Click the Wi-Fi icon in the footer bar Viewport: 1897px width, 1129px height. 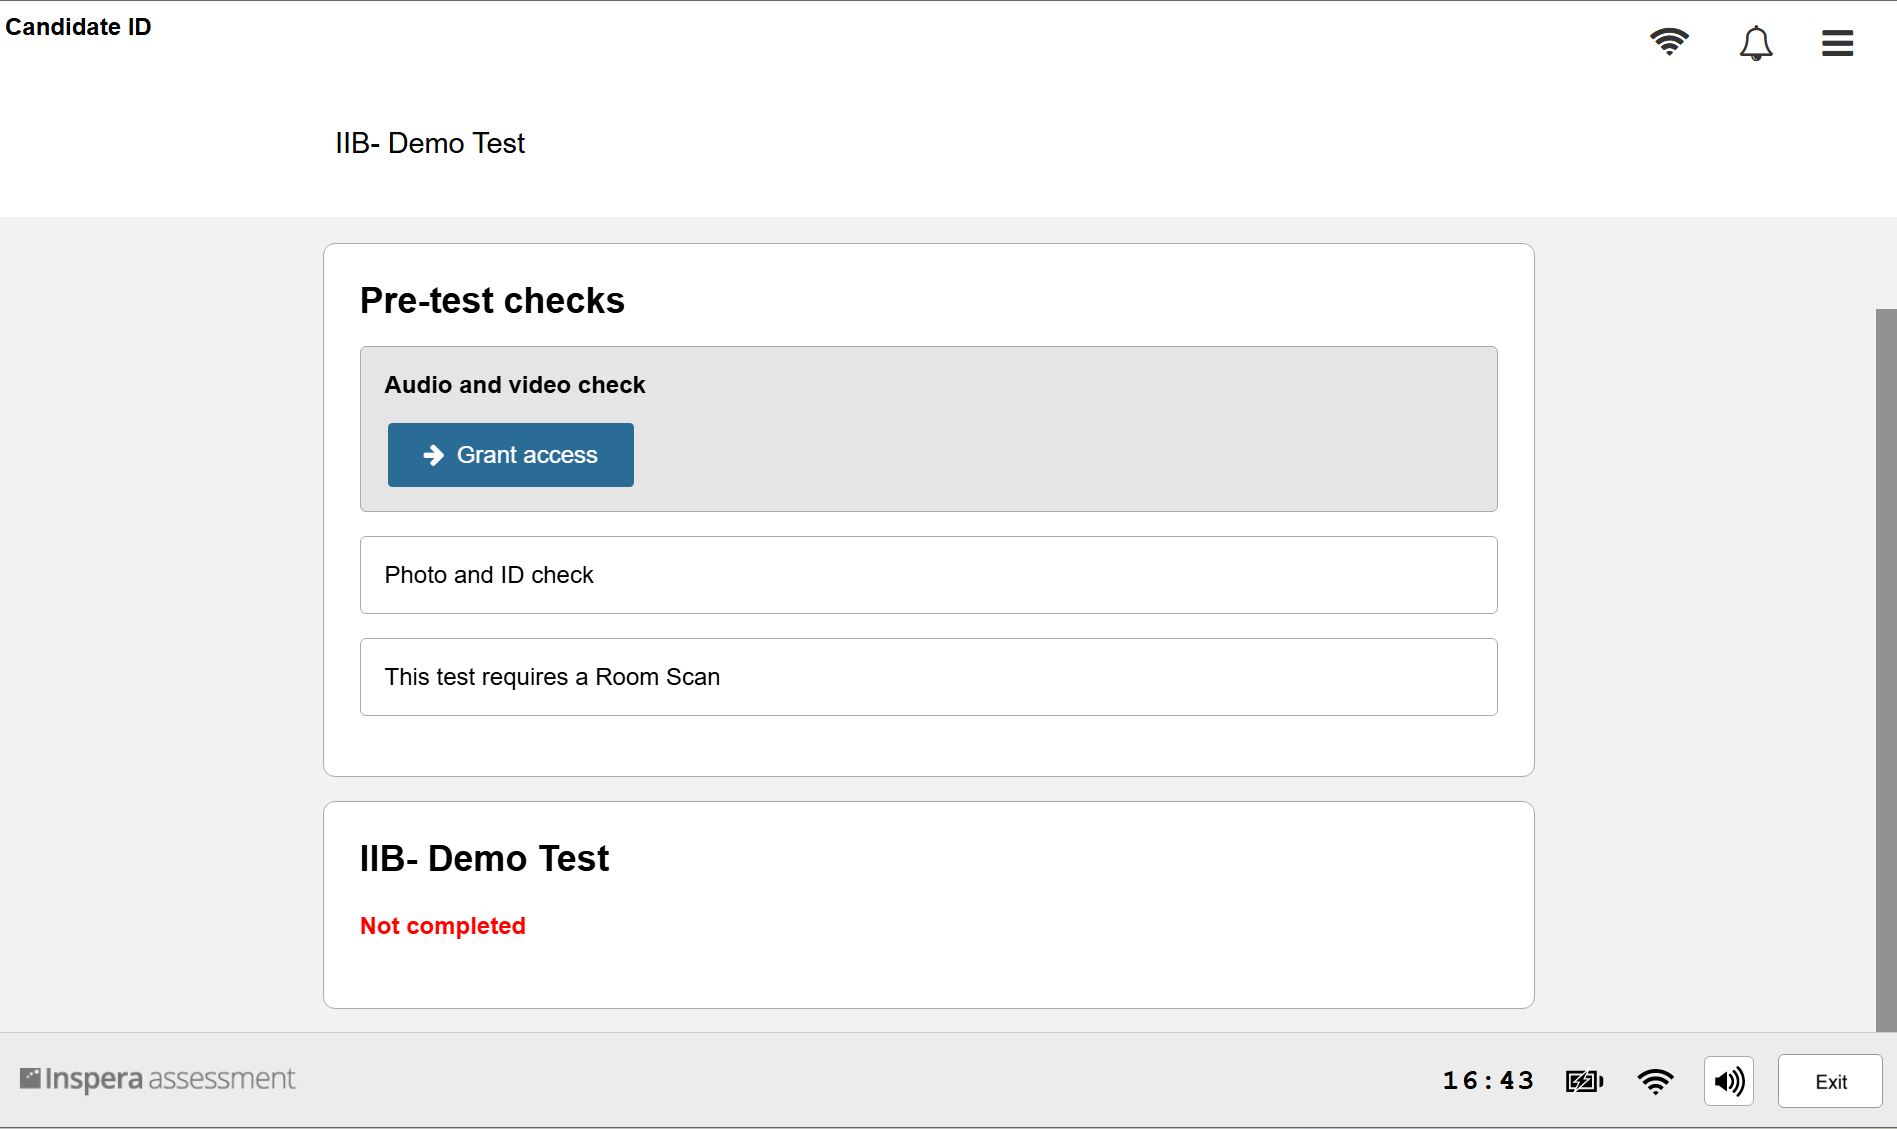pyautogui.click(x=1655, y=1081)
